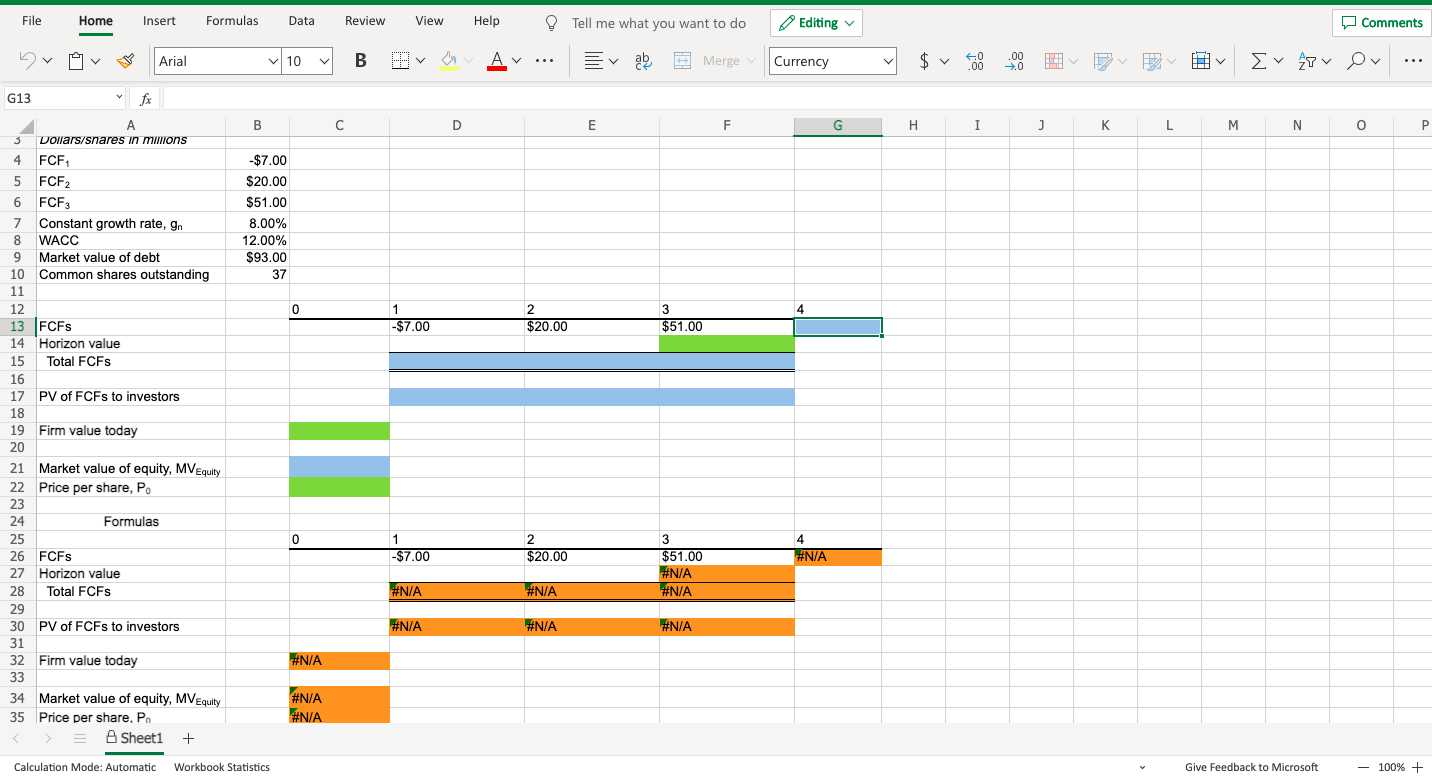Choose a font color from the red swatch
Screen dimensions: 1432x778
(497, 61)
